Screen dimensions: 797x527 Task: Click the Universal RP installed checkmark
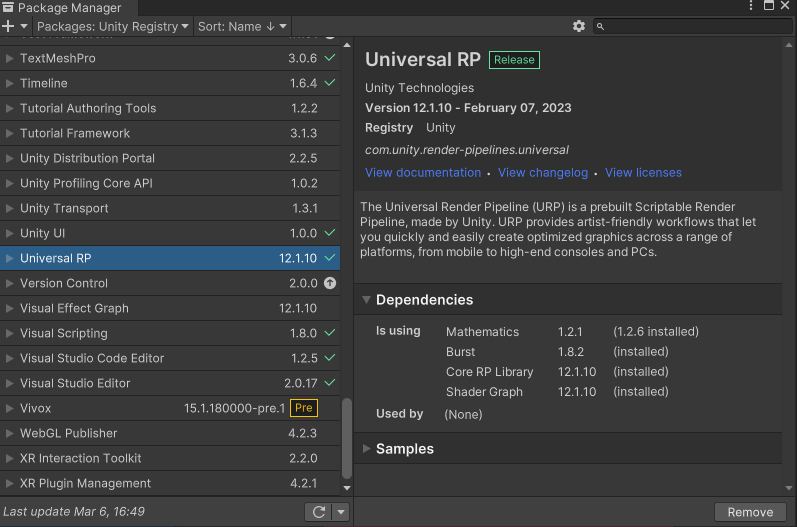(x=330, y=258)
